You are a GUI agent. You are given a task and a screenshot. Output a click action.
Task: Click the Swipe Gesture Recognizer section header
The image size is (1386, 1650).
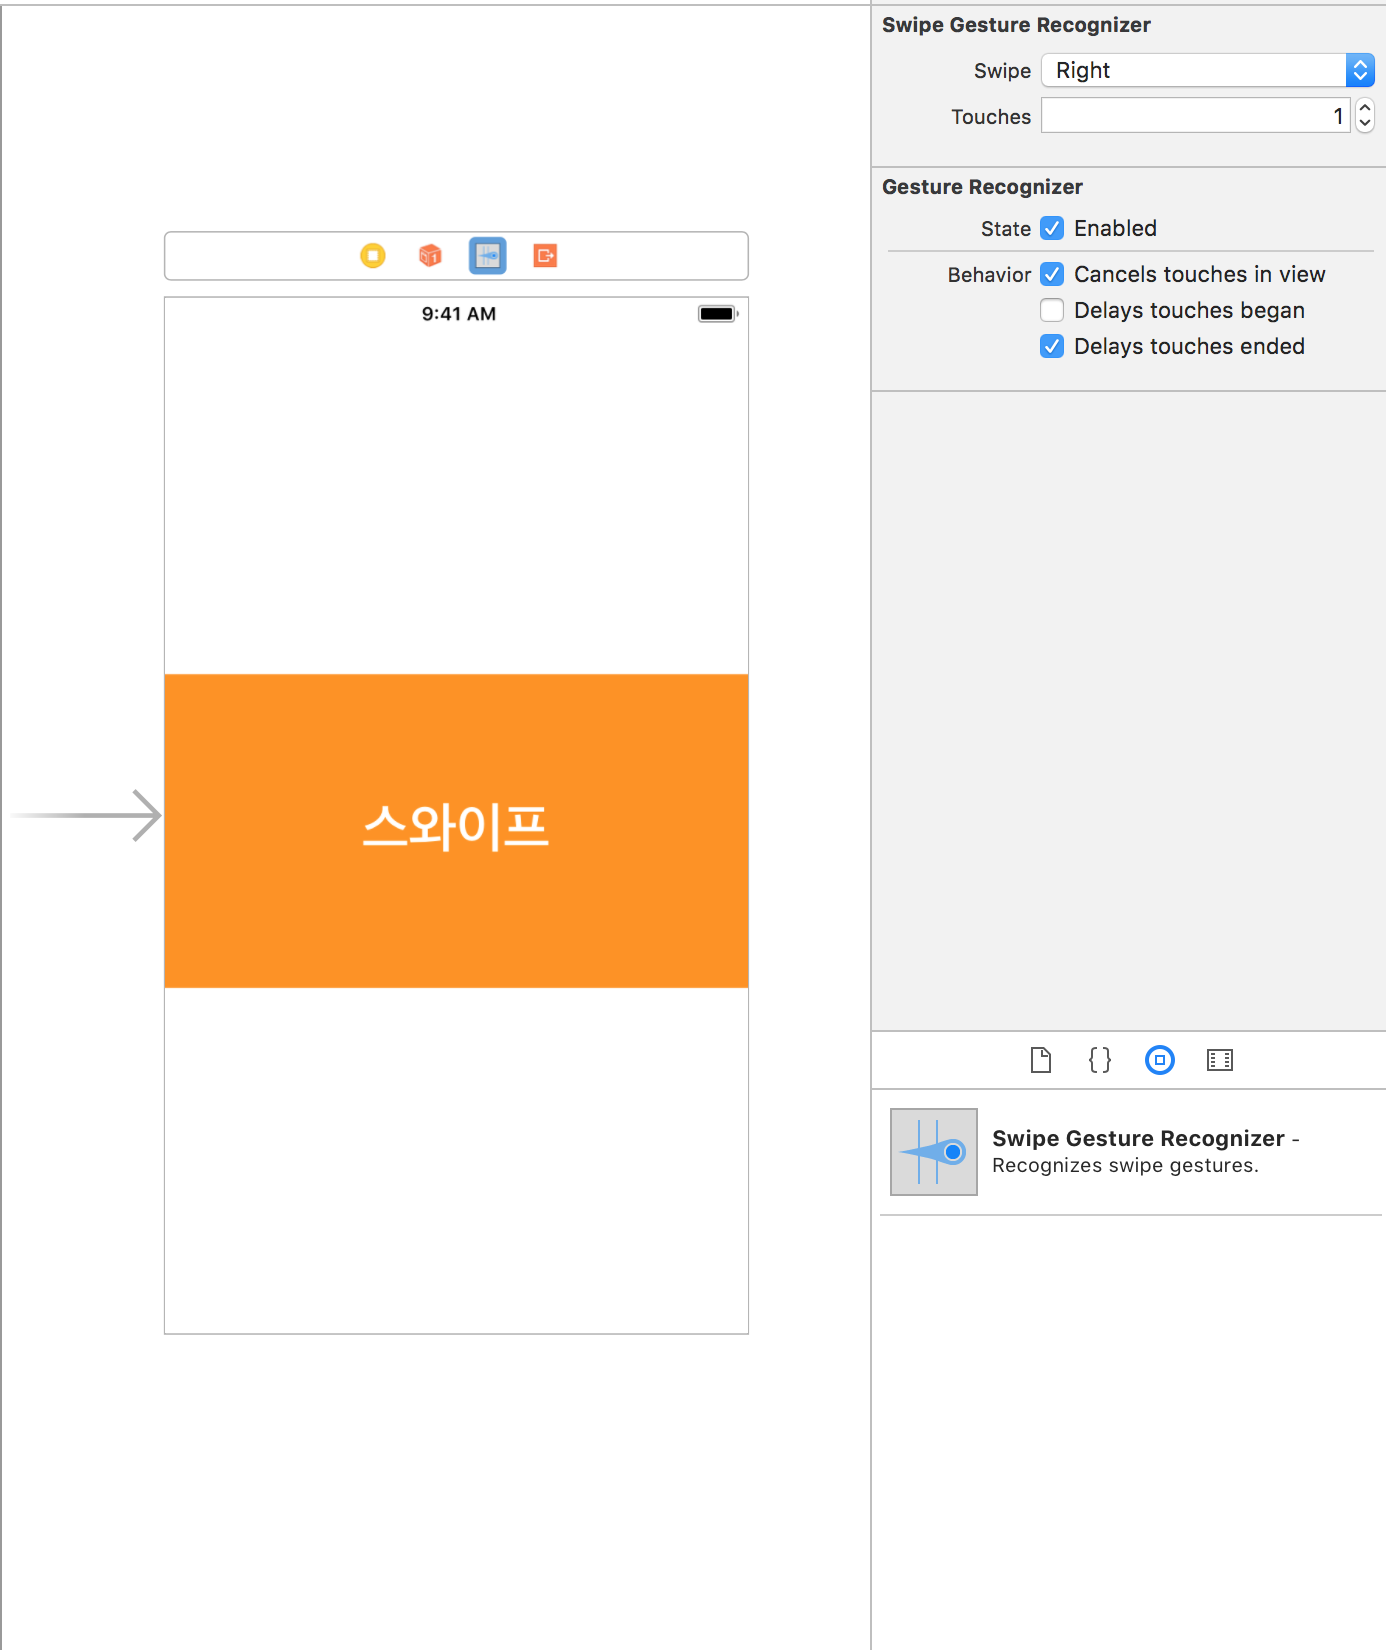click(x=1016, y=25)
